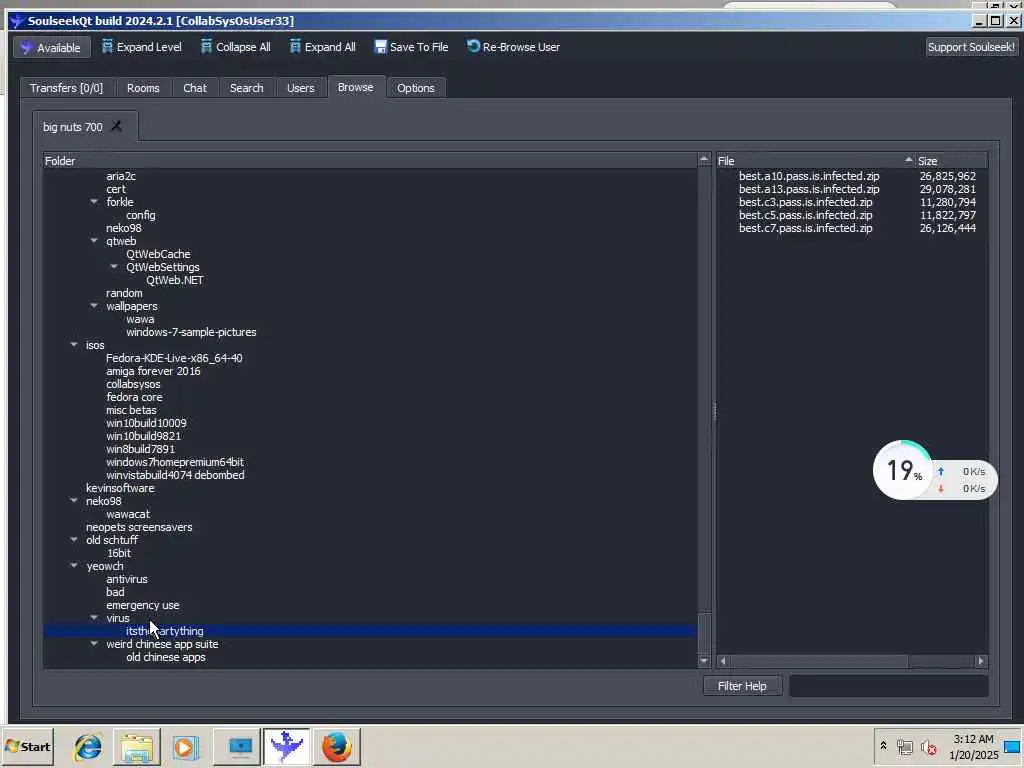Click Re-Browse User button
1024x768 pixels.
pos(513,47)
